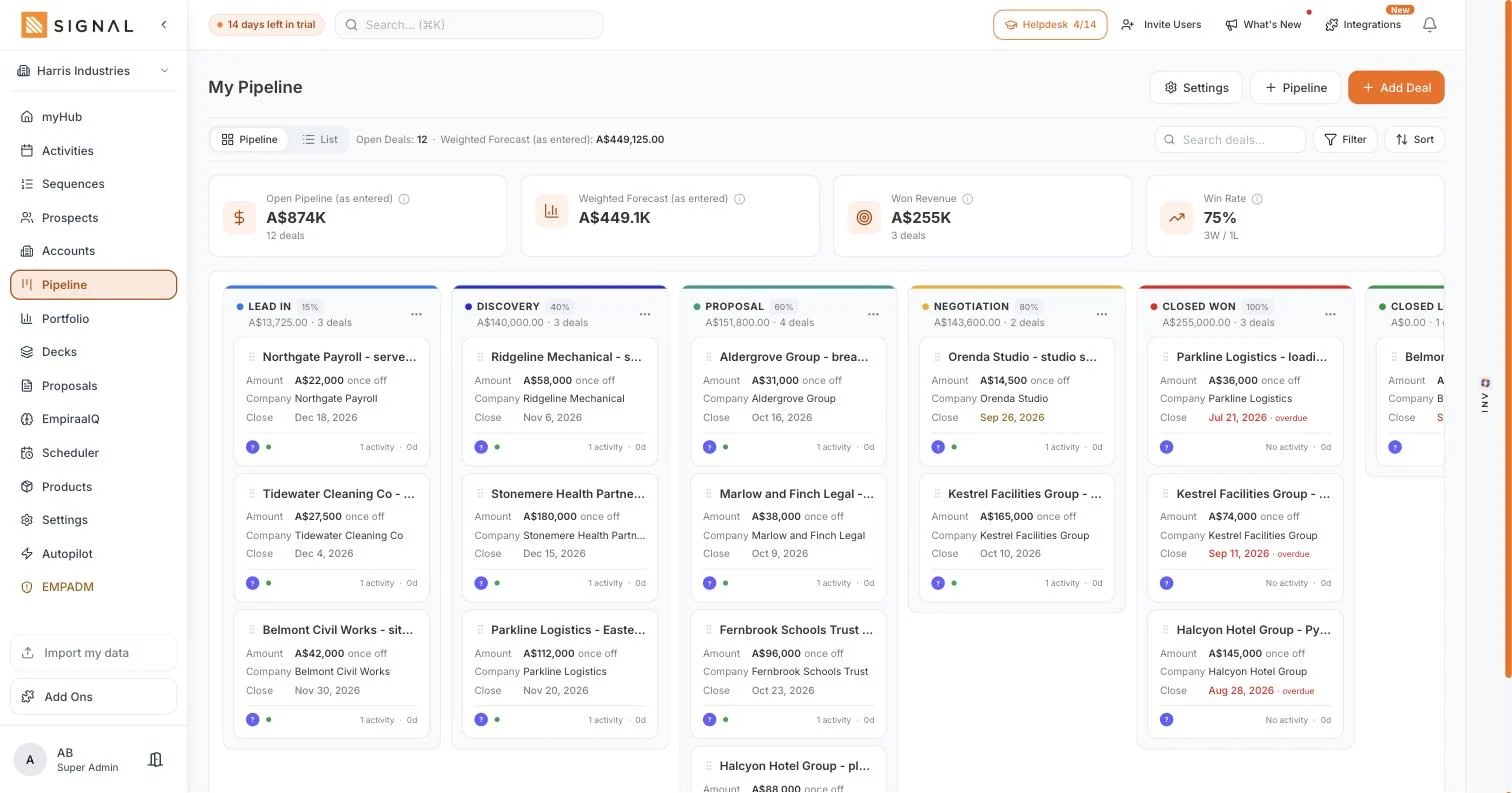Click the + Pipeline button
Viewport: 1512px width, 793px height.
(x=1296, y=87)
